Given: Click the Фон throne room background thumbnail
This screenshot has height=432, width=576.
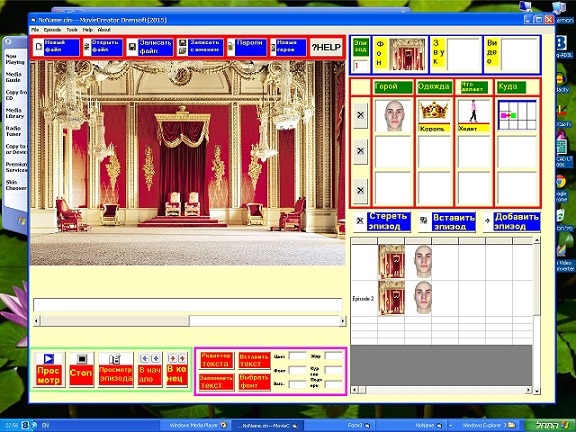Looking at the screenshot, I should (407, 54).
